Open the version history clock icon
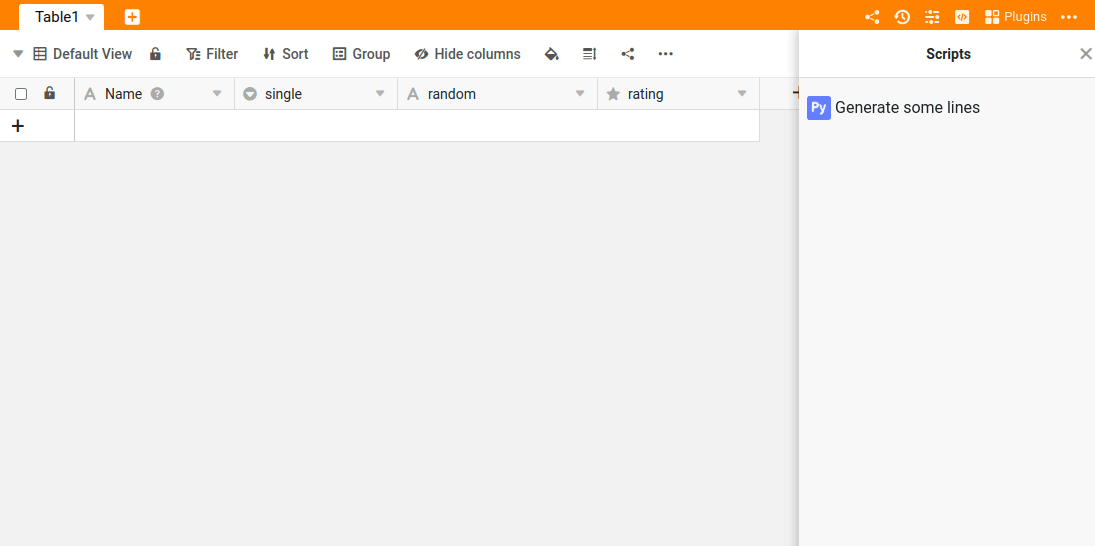 pos(902,17)
